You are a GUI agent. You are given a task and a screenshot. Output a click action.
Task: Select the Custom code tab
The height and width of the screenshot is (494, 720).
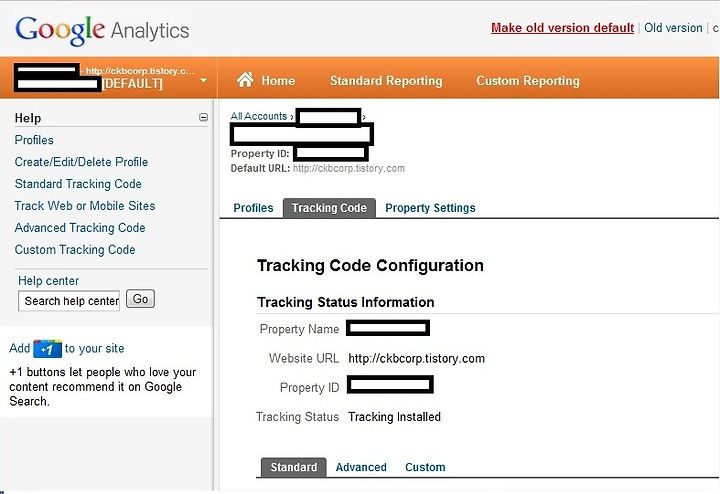[x=425, y=467]
